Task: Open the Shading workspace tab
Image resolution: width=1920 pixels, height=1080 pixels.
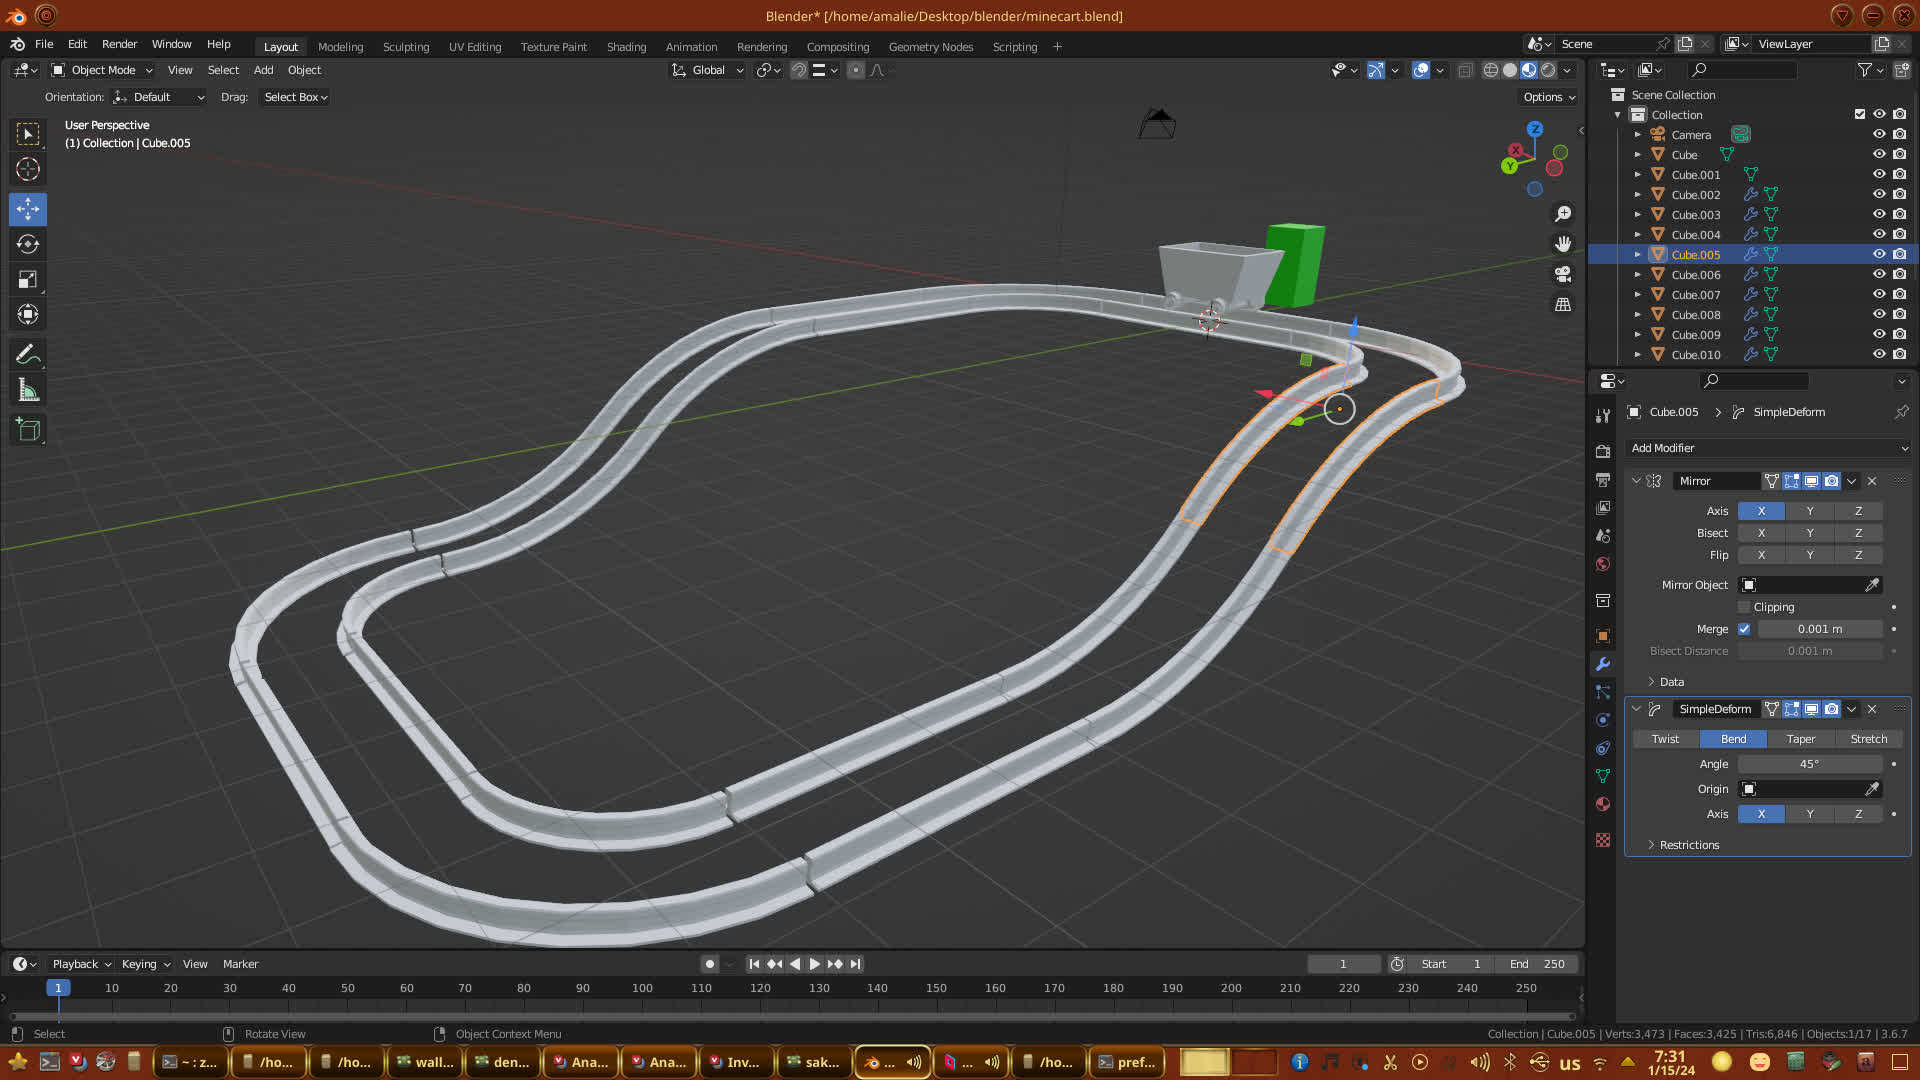Action: coord(626,47)
